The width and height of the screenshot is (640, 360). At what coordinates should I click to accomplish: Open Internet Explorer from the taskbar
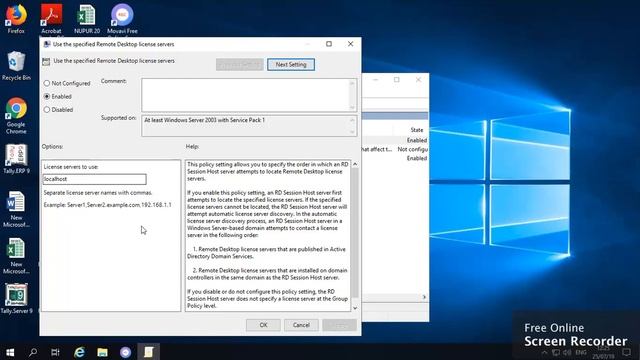(x=79, y=352)
